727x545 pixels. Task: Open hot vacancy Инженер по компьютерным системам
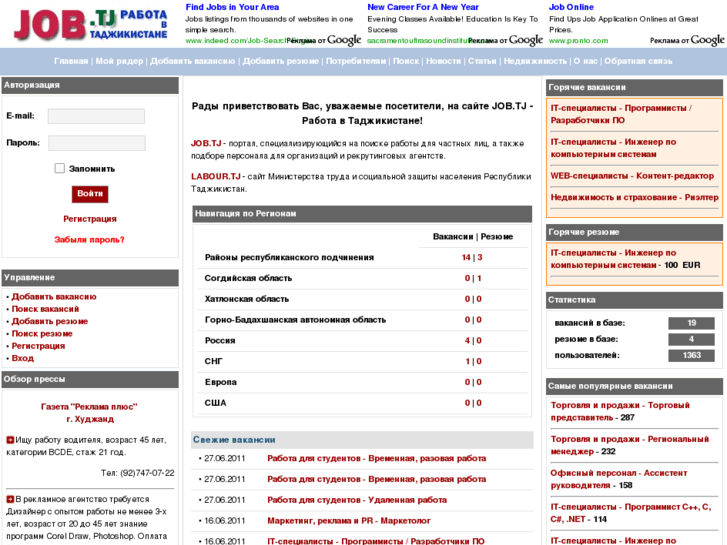(613, 148)
